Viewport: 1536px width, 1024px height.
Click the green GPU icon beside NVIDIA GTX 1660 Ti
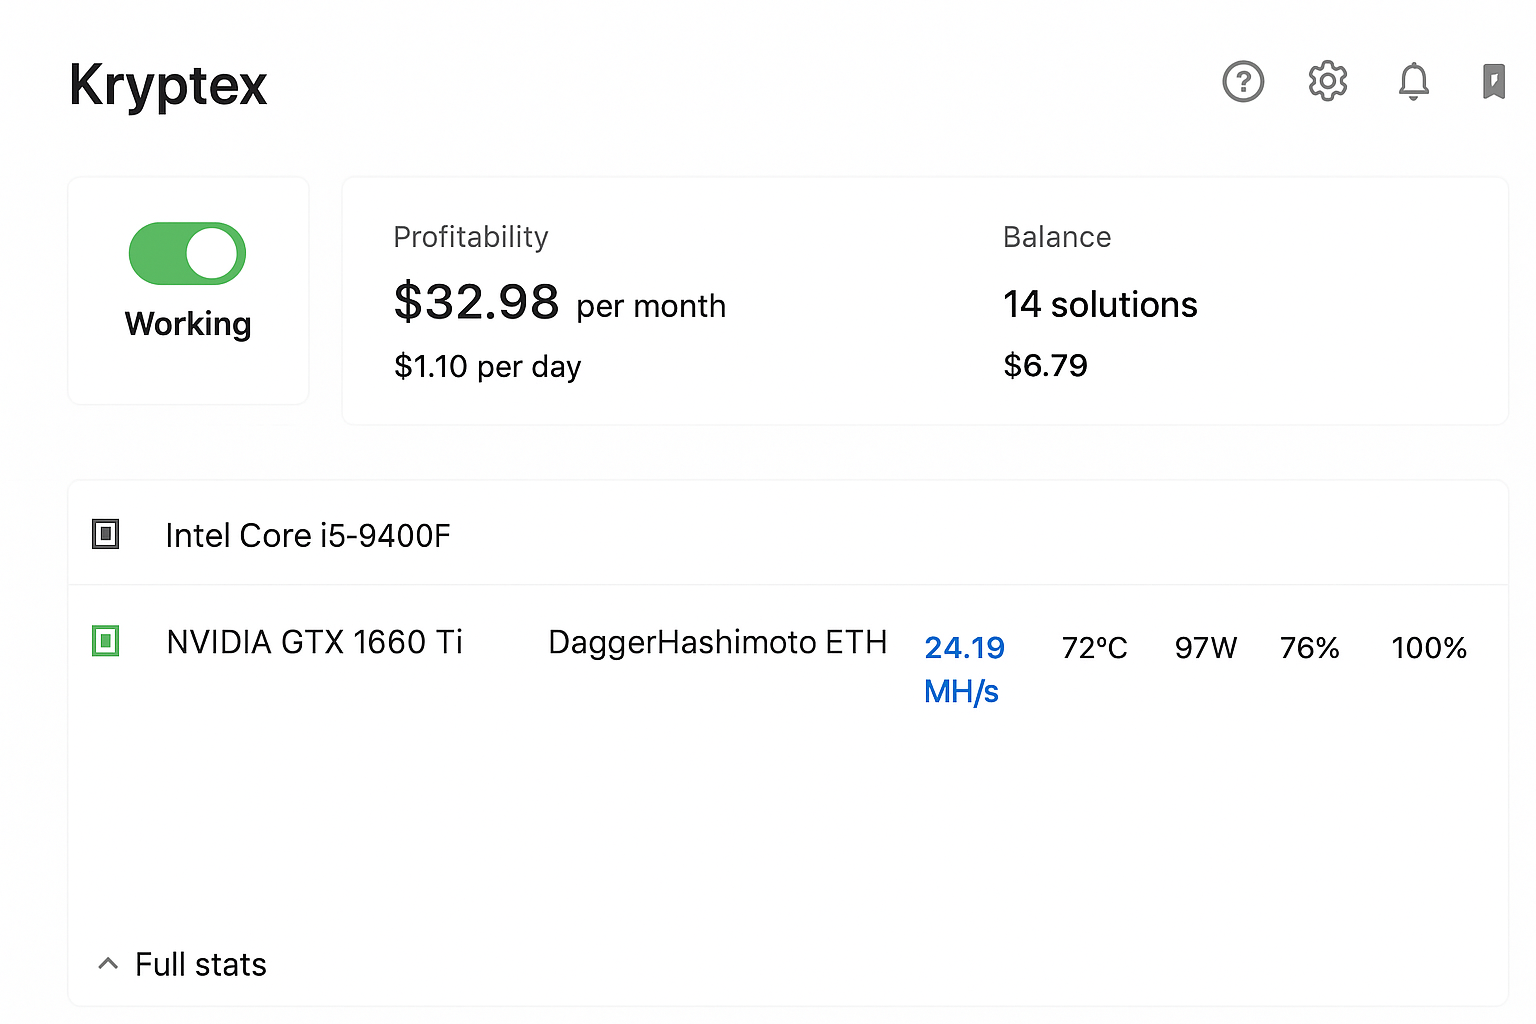pos(105,640)
